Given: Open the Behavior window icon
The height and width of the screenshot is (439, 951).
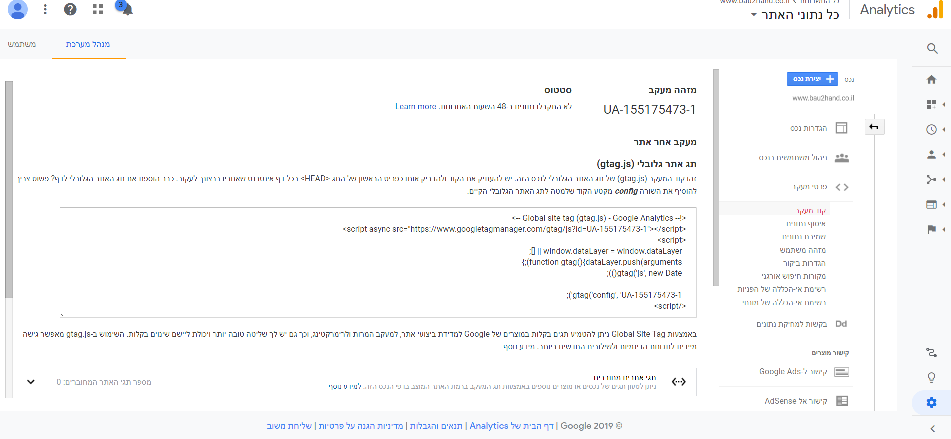Looking at the screenshot, I should tap(931, 204).
